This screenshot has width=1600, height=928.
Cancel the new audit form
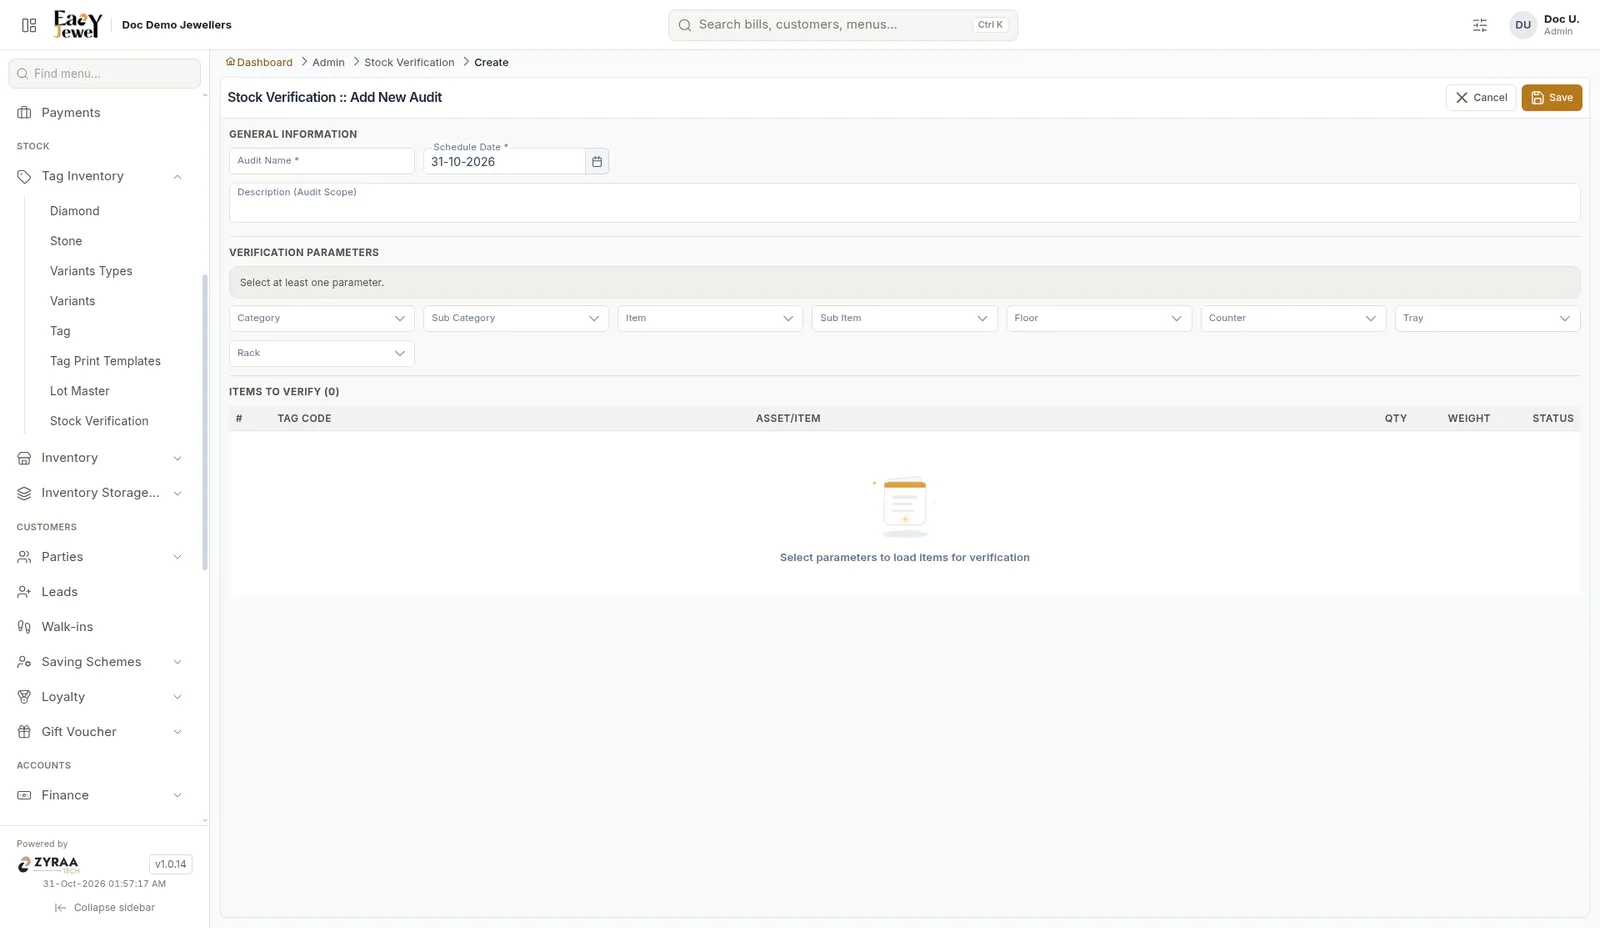1480,98
